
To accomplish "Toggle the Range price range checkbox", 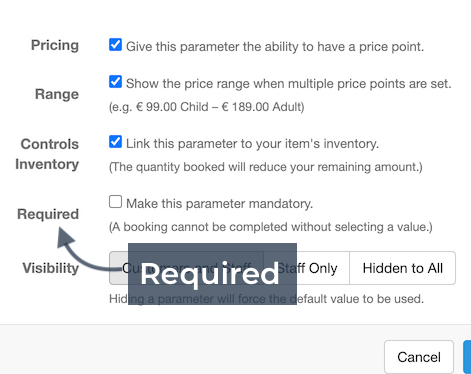I will click(x=115, y=82).
